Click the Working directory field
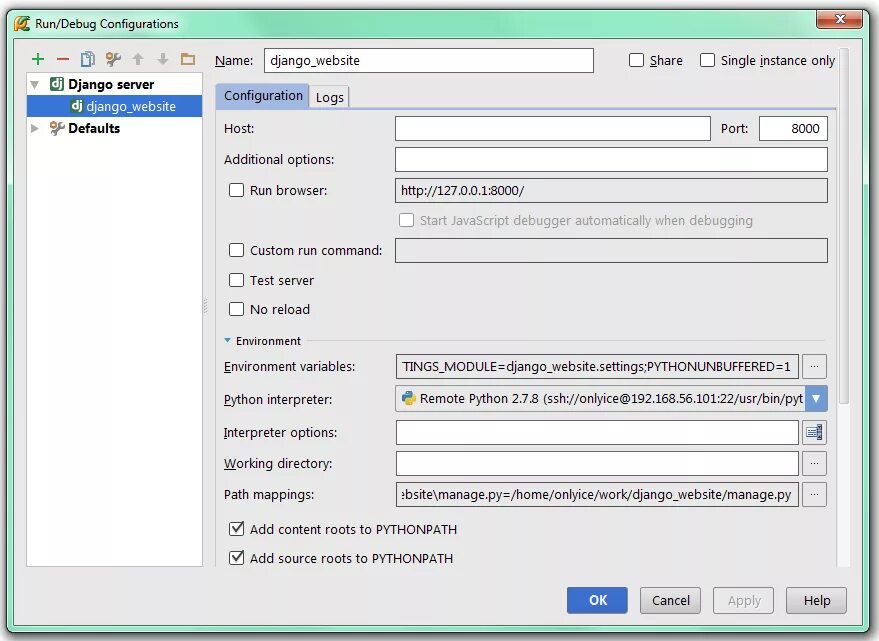Screen dimensions: 879x641 (x=597, y=464)
